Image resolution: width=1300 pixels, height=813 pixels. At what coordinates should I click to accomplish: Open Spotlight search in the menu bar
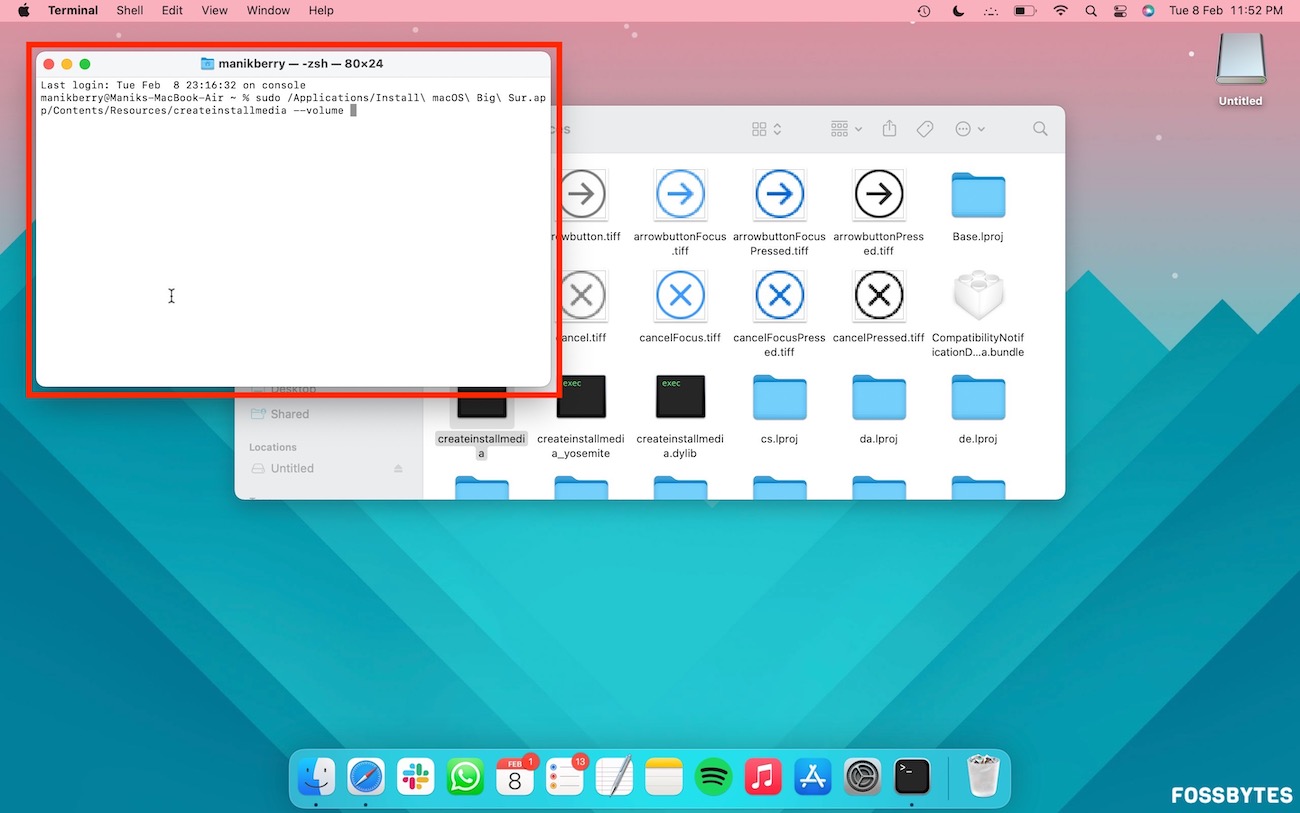point(1091,11)
